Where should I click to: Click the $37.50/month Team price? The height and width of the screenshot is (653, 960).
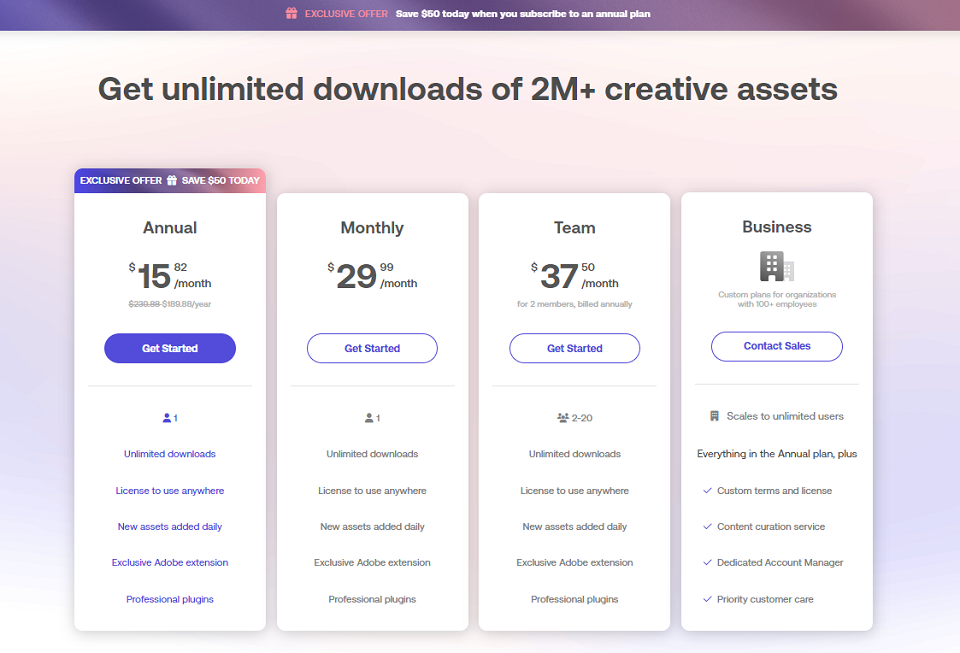tap(575, 276)
